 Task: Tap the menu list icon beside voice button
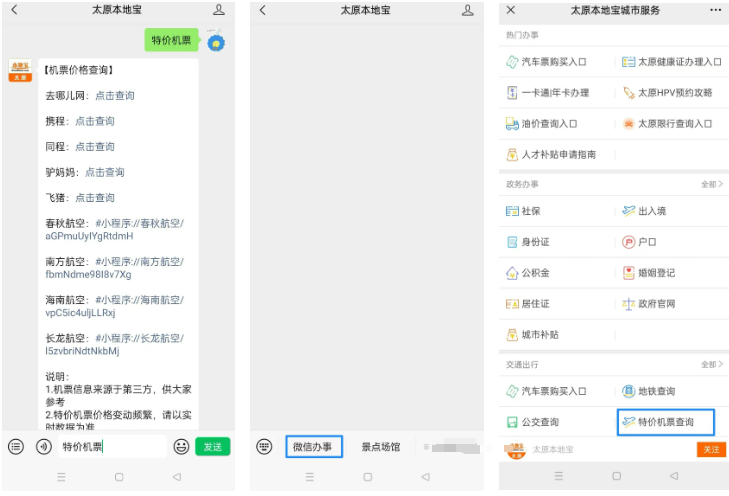coord(16,447)
